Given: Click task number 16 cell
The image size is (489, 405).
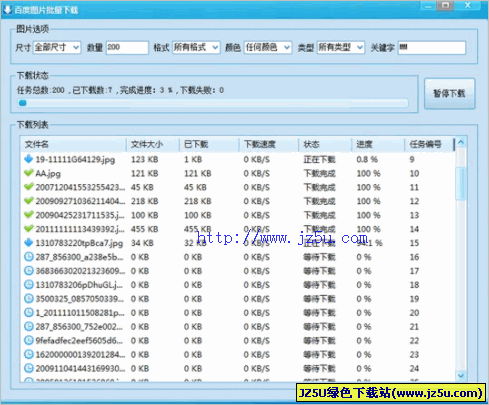Looking at the screenshot, I should (414, 257).
